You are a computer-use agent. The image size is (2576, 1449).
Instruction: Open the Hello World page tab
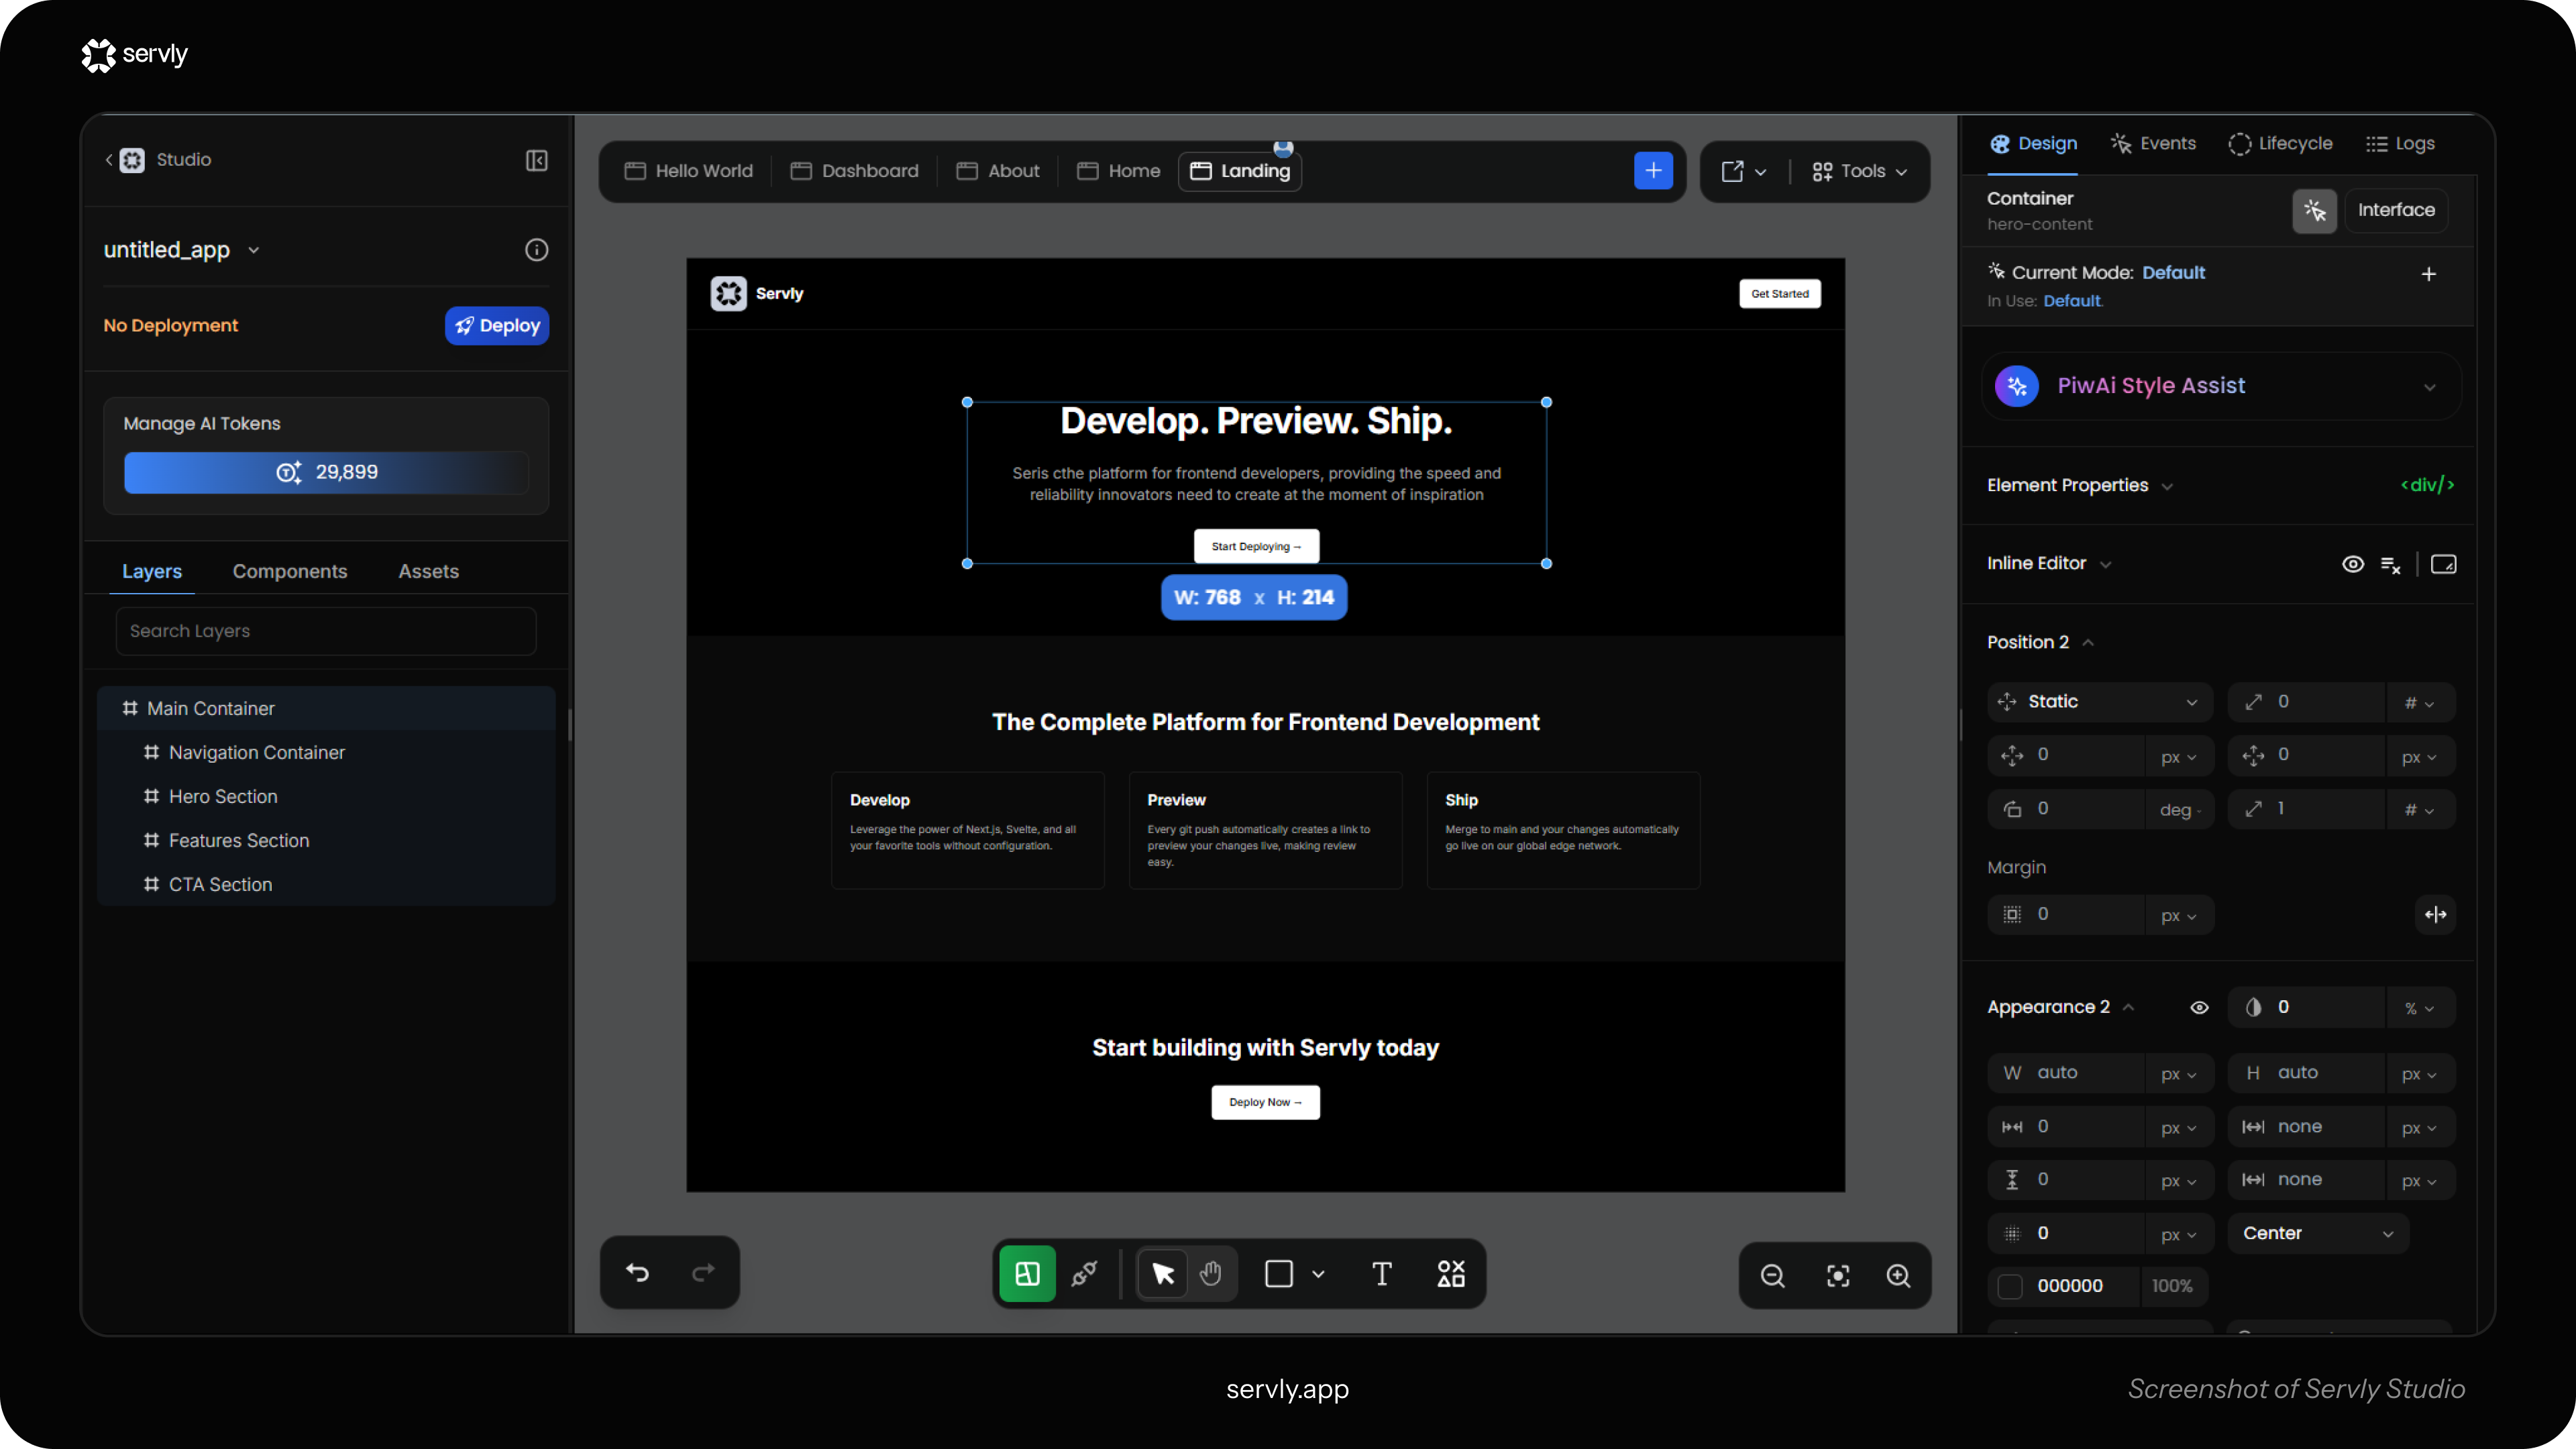pyautogui.click(x=688, y=171)
